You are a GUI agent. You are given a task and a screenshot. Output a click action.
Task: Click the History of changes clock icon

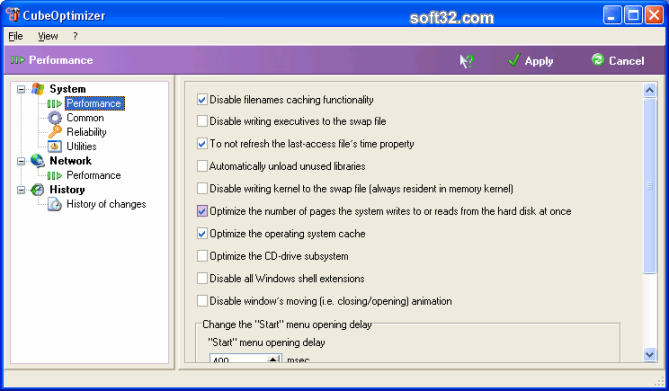click(55, 204)
